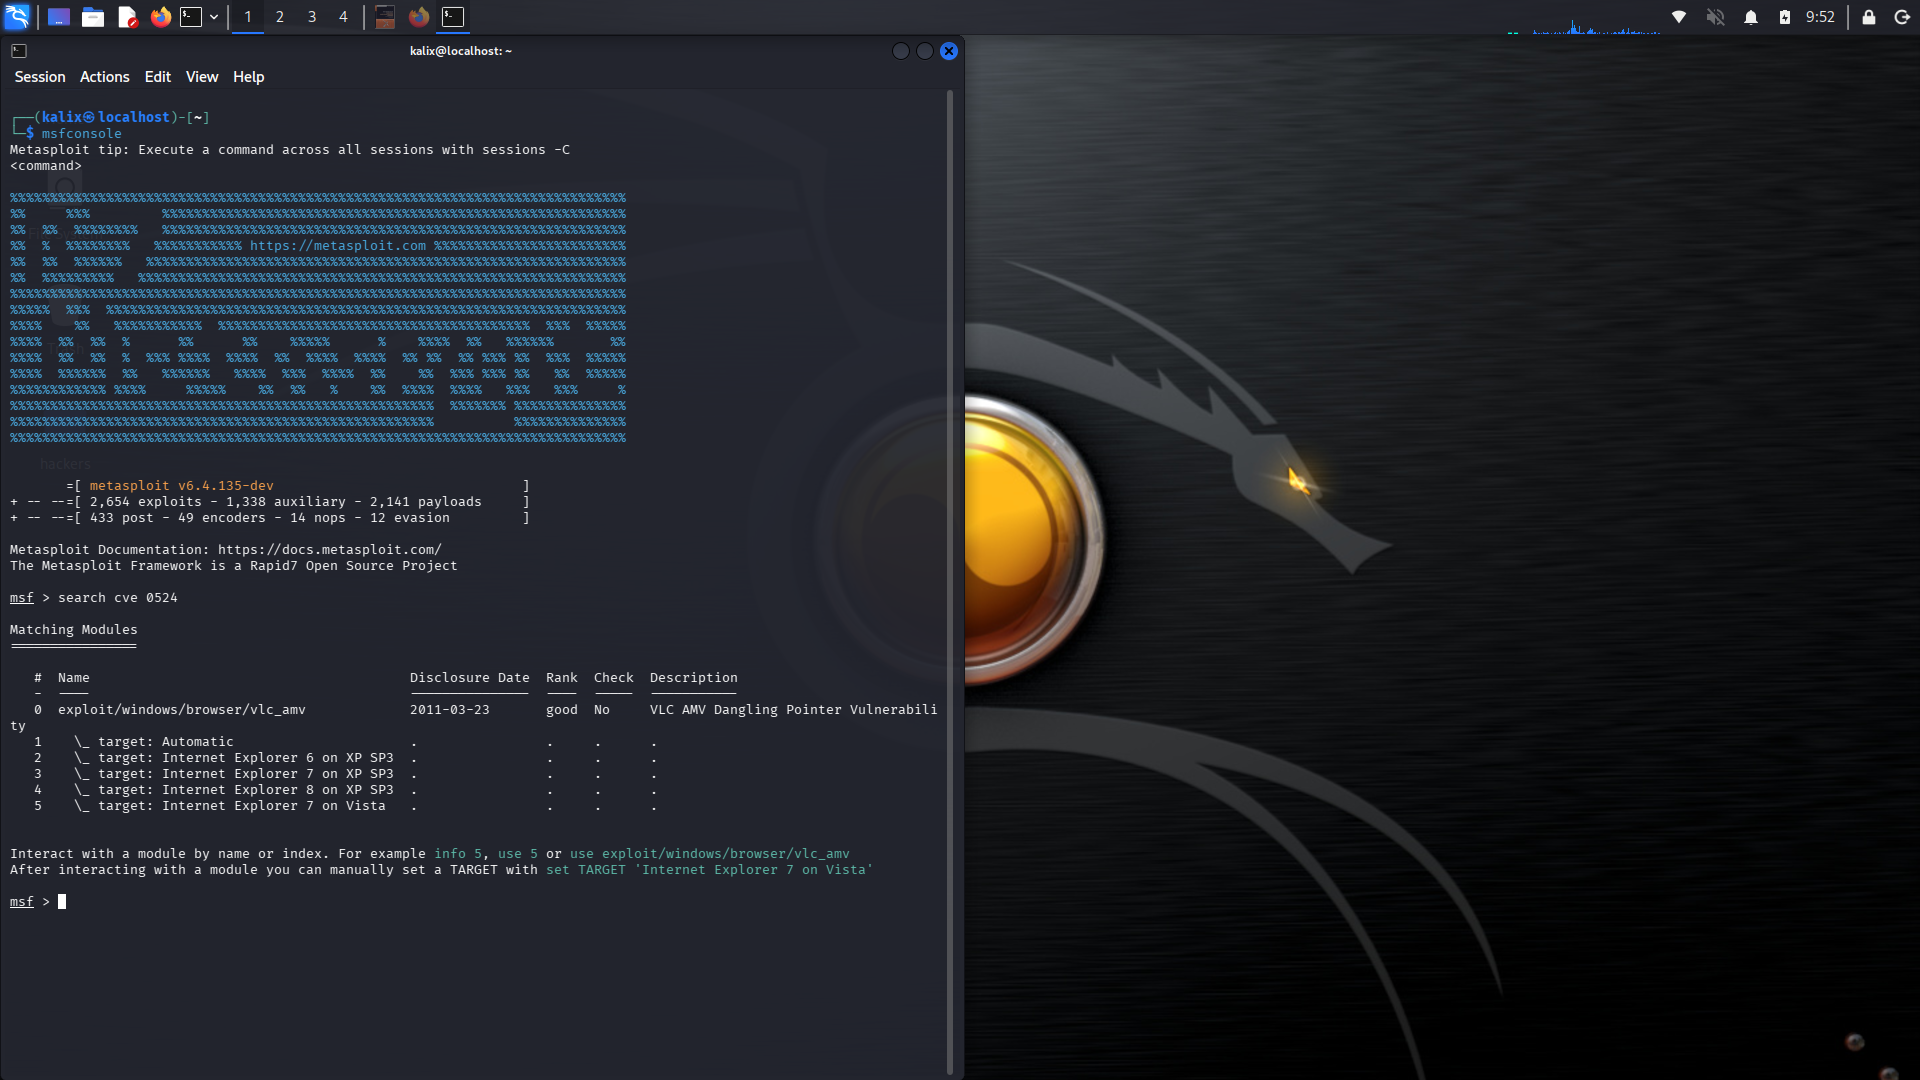Screen dimensions: 1920x1080
Task: Click the 'good' rank cell
Action: pos(562,710)
